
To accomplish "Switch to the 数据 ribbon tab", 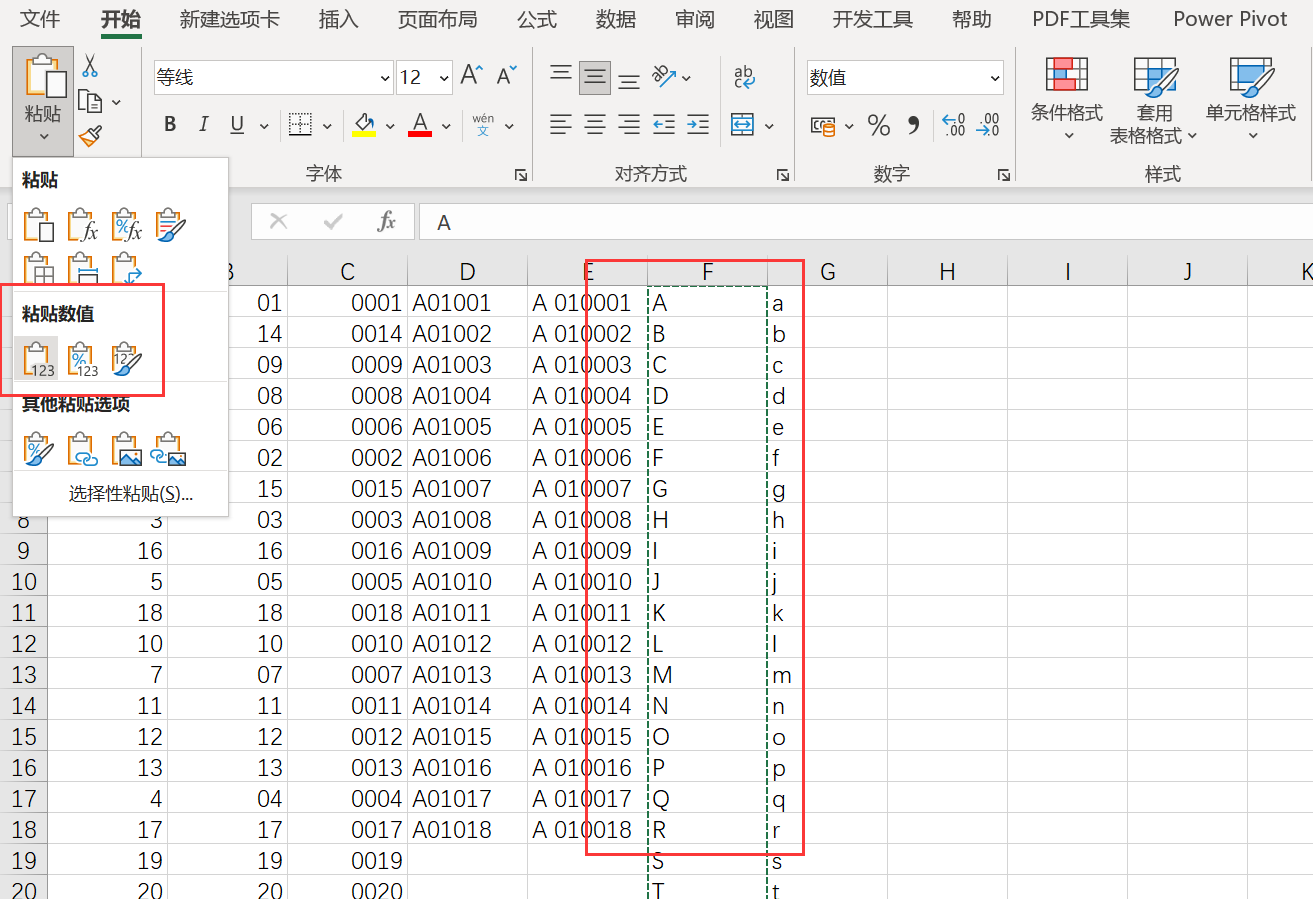I will [616, 19].
